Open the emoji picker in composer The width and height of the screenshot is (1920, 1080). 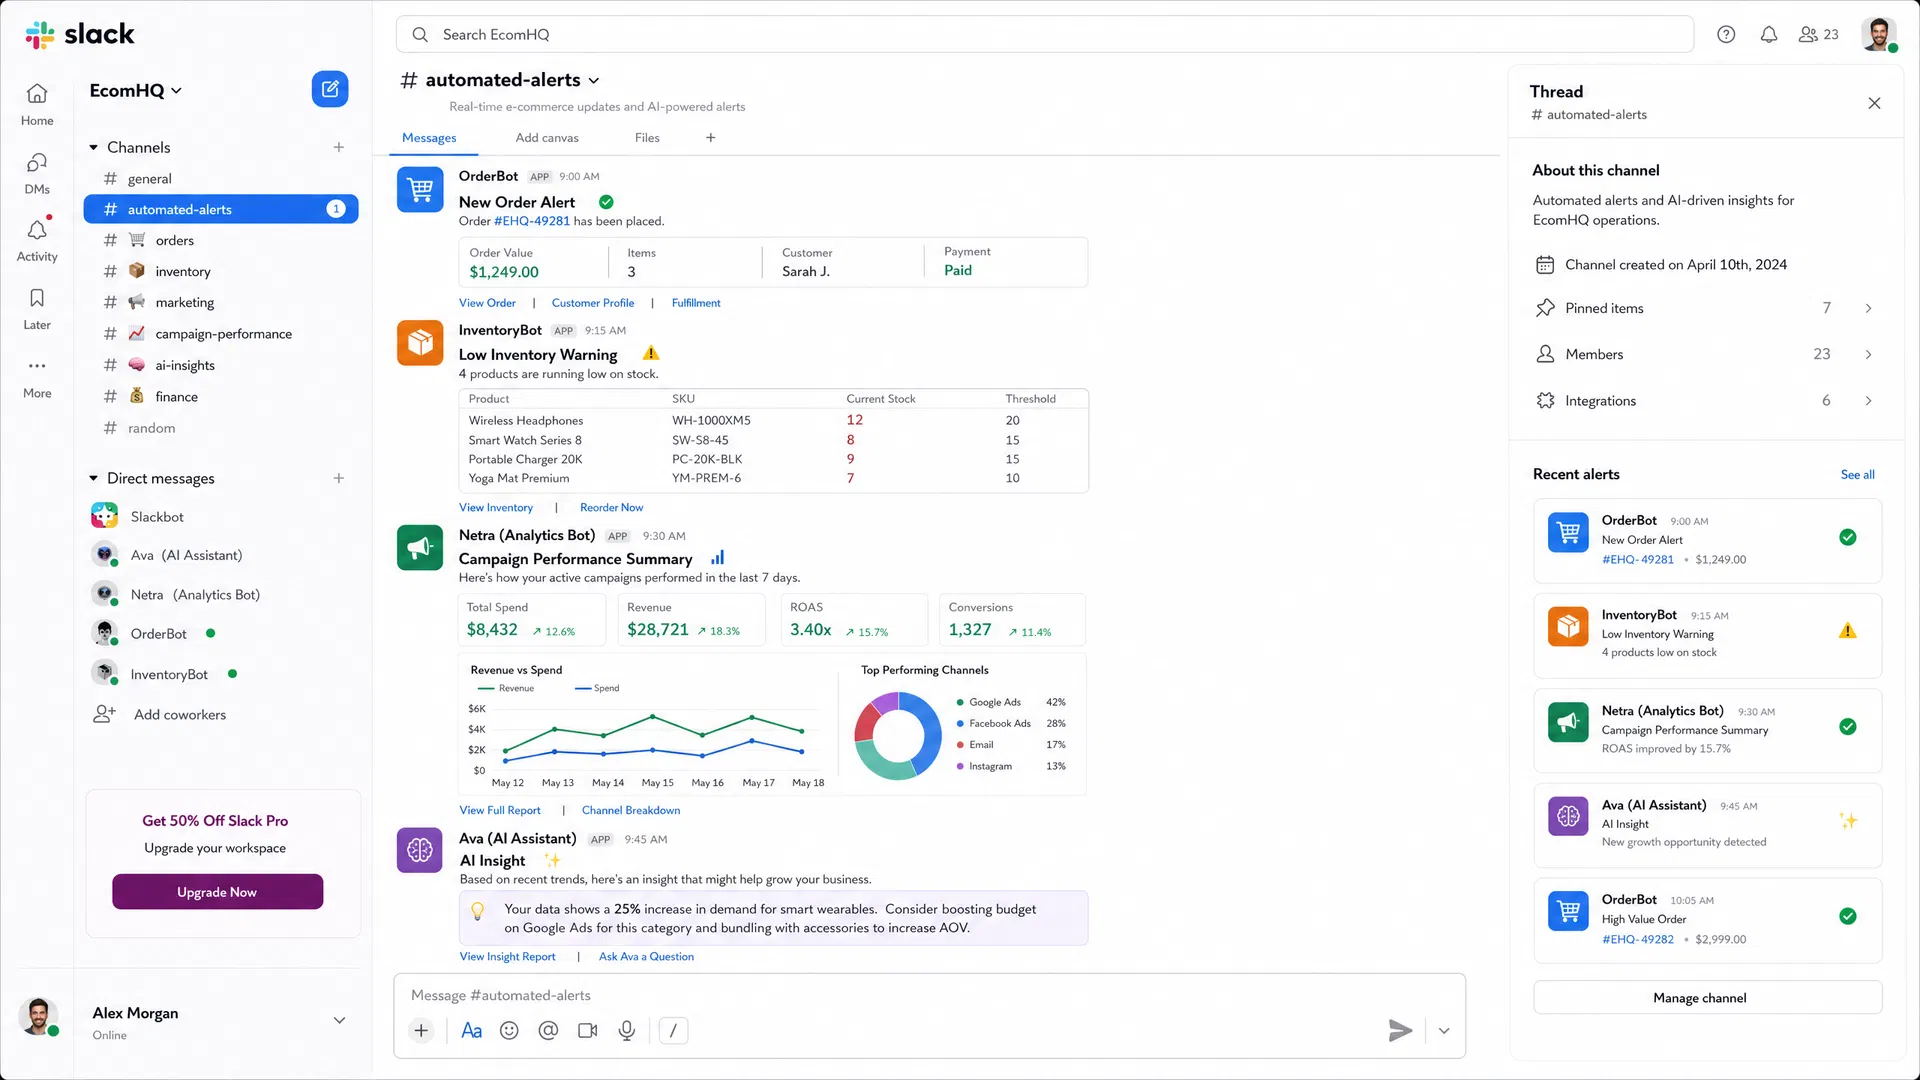coord(509,1031)
